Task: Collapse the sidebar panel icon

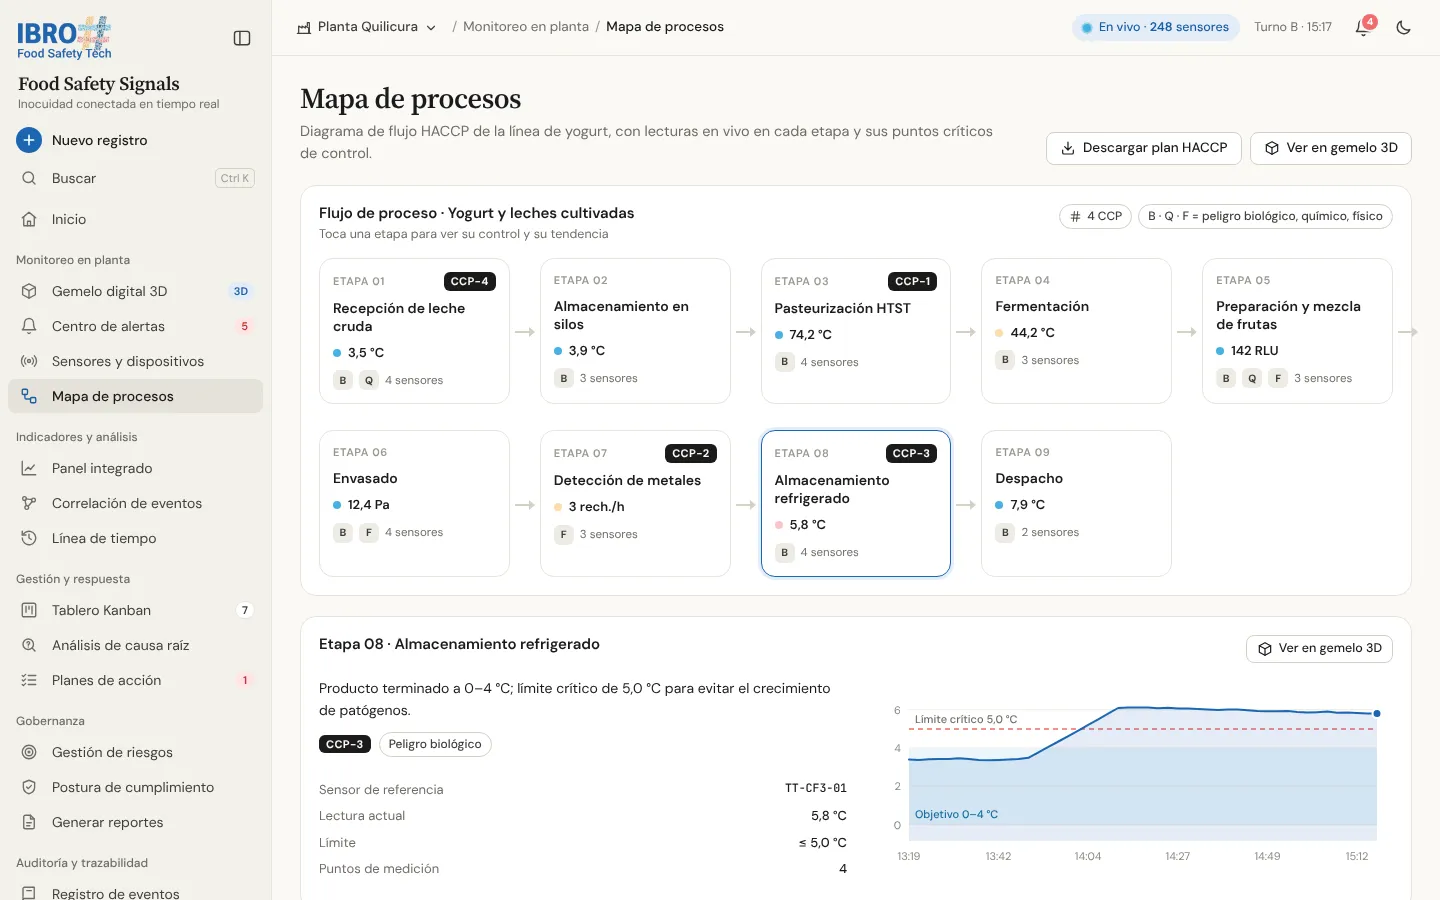Action: pos(242,38)
